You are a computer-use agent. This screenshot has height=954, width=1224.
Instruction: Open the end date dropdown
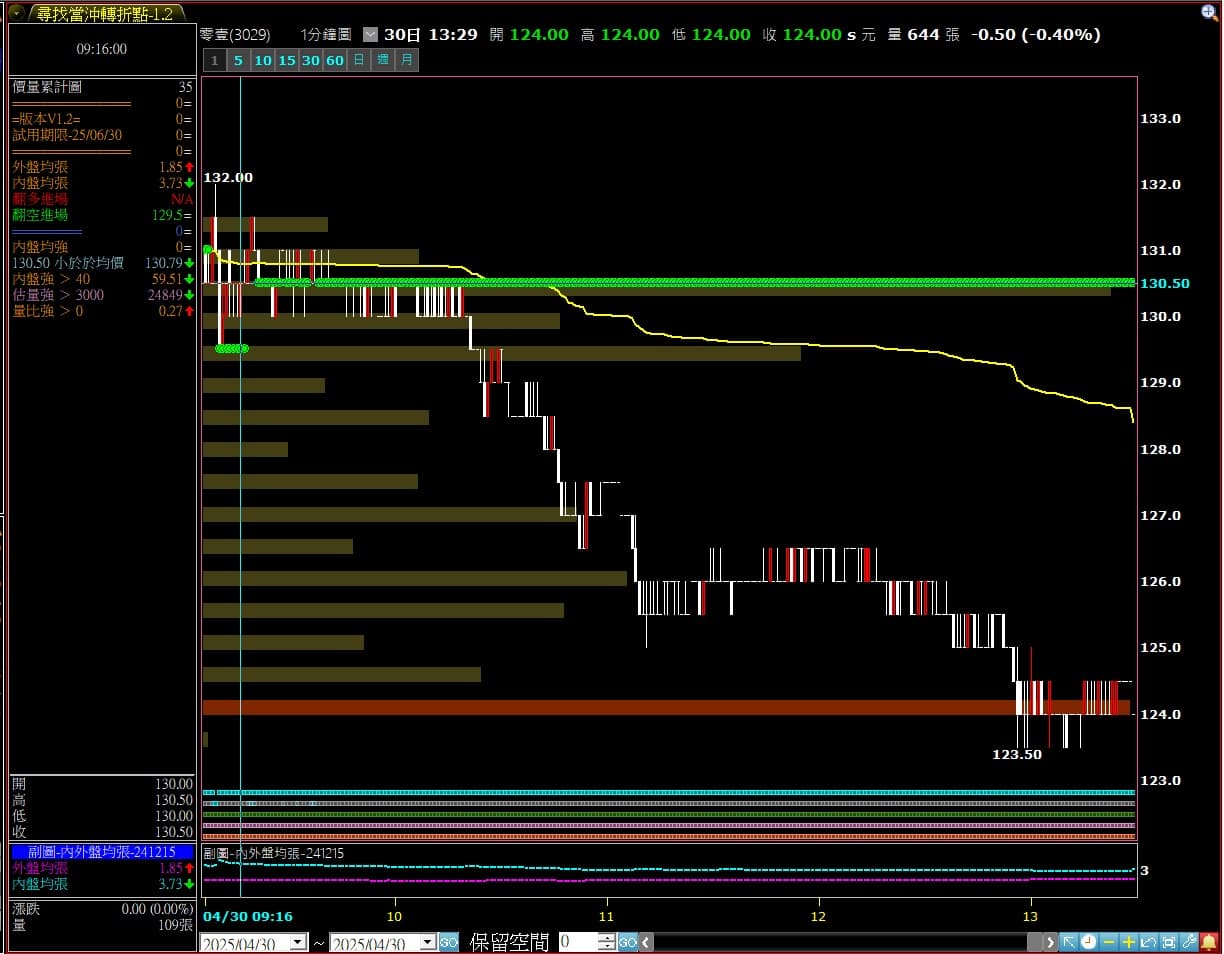coord(427,942)
